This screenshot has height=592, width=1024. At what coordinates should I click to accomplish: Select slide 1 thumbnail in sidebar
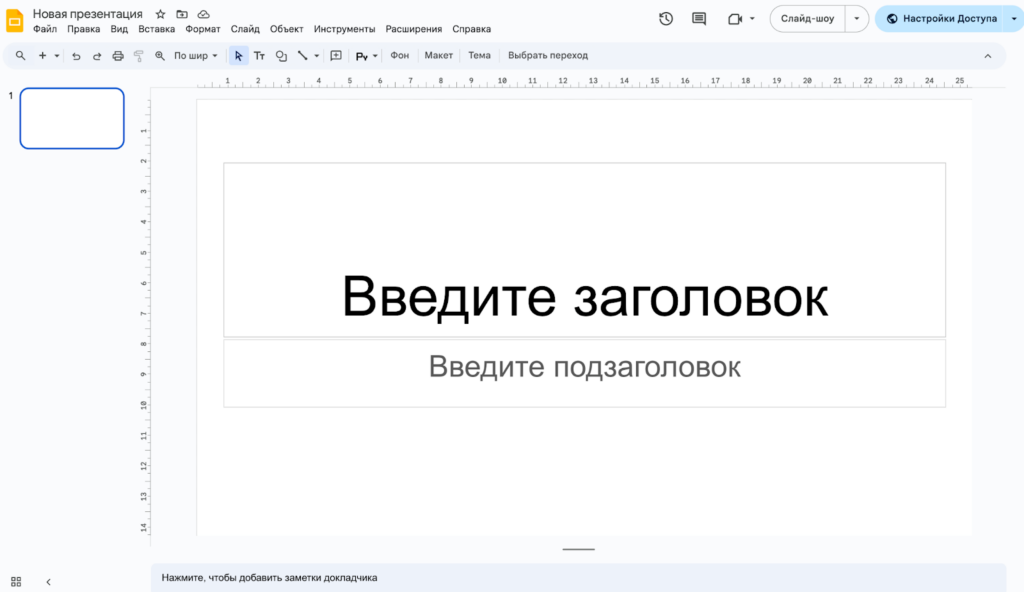click(x=71, y=118)
